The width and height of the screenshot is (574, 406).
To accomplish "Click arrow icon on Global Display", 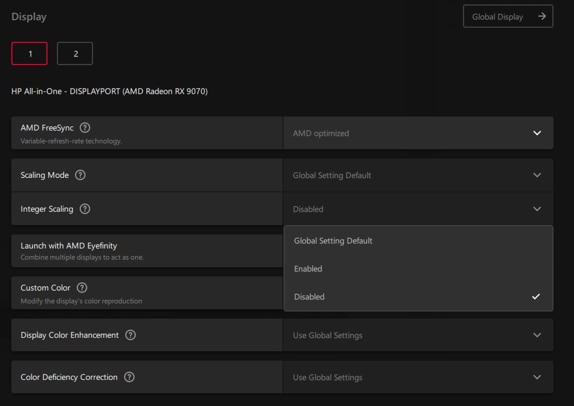I will [x=542, y=16].
